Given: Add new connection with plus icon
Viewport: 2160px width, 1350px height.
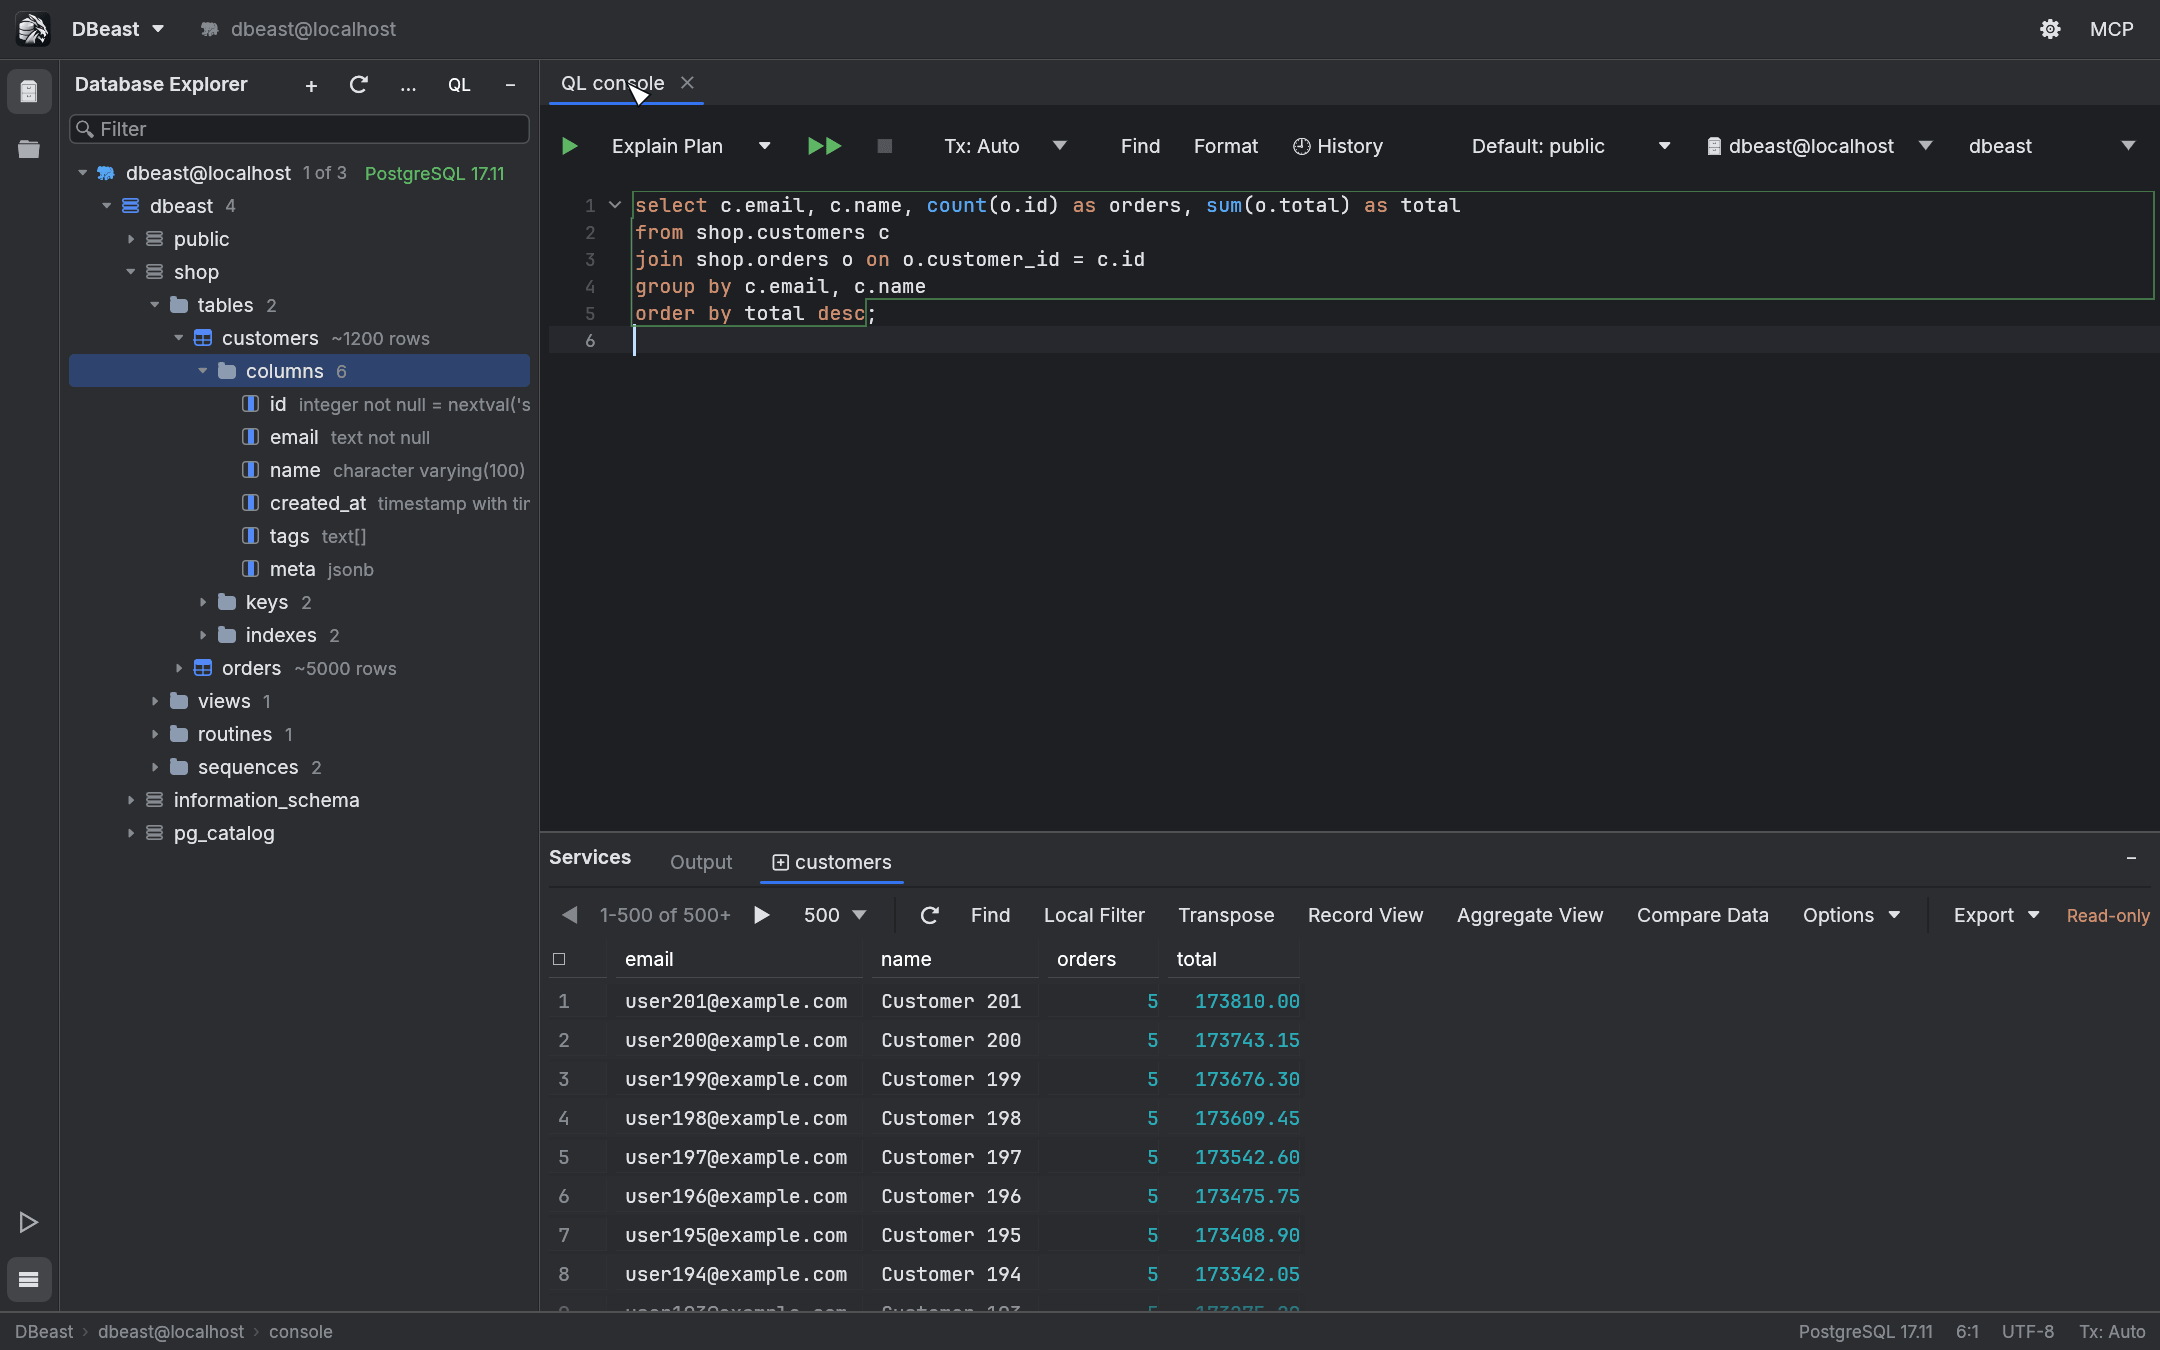Looking at the screenshot, I should (x=311, y=86).
